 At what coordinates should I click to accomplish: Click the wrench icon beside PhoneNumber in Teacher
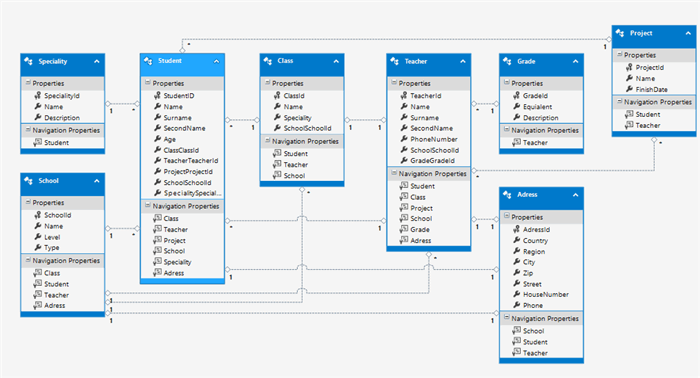click(x=404, y=139)
